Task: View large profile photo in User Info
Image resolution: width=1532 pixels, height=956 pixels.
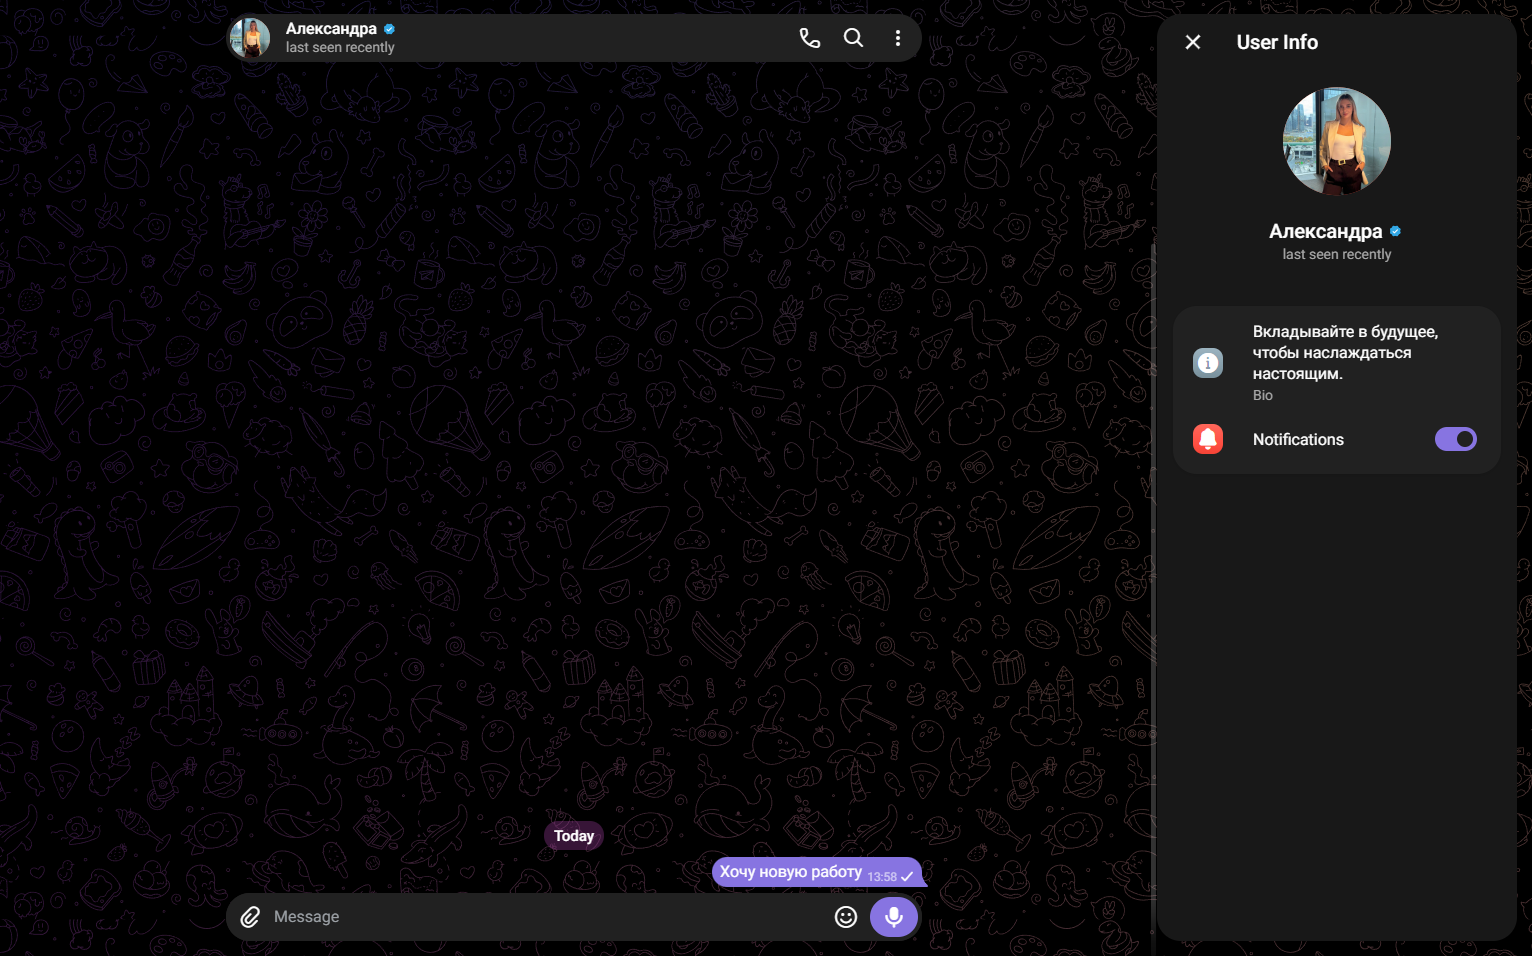Action: pos(1337,141)
